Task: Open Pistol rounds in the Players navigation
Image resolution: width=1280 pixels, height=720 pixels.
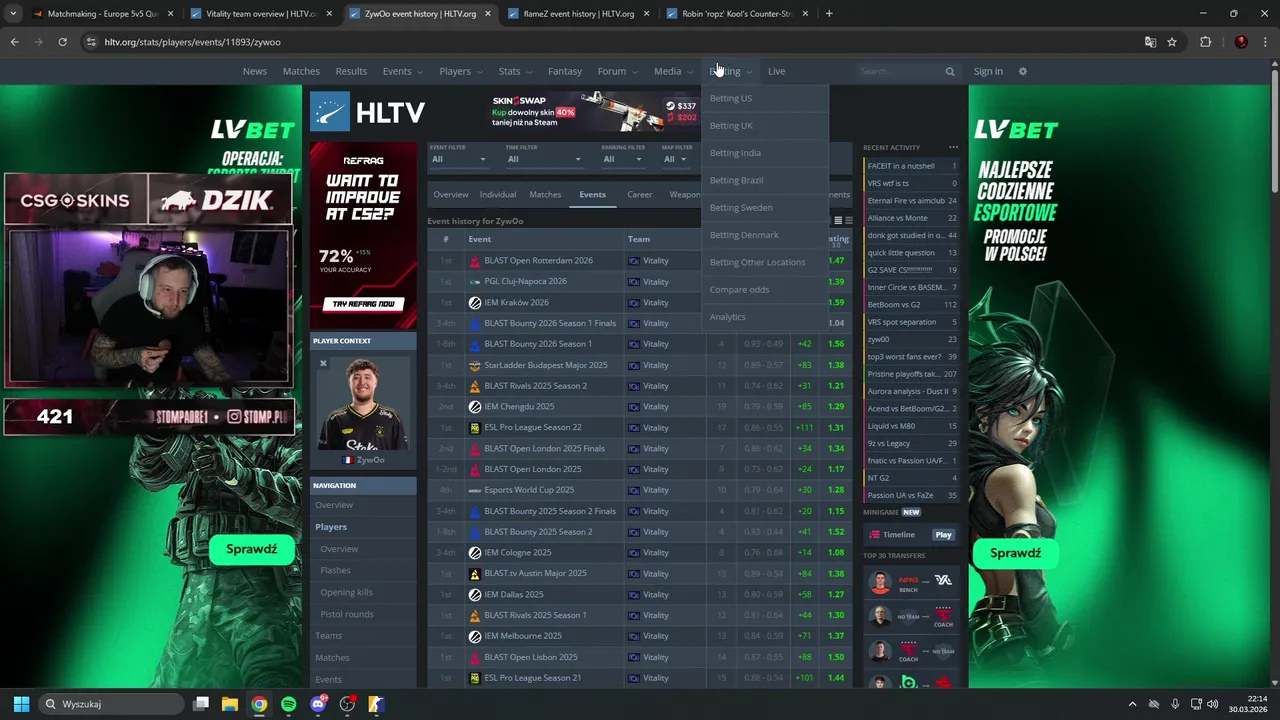Action: (x=347, y=614)
